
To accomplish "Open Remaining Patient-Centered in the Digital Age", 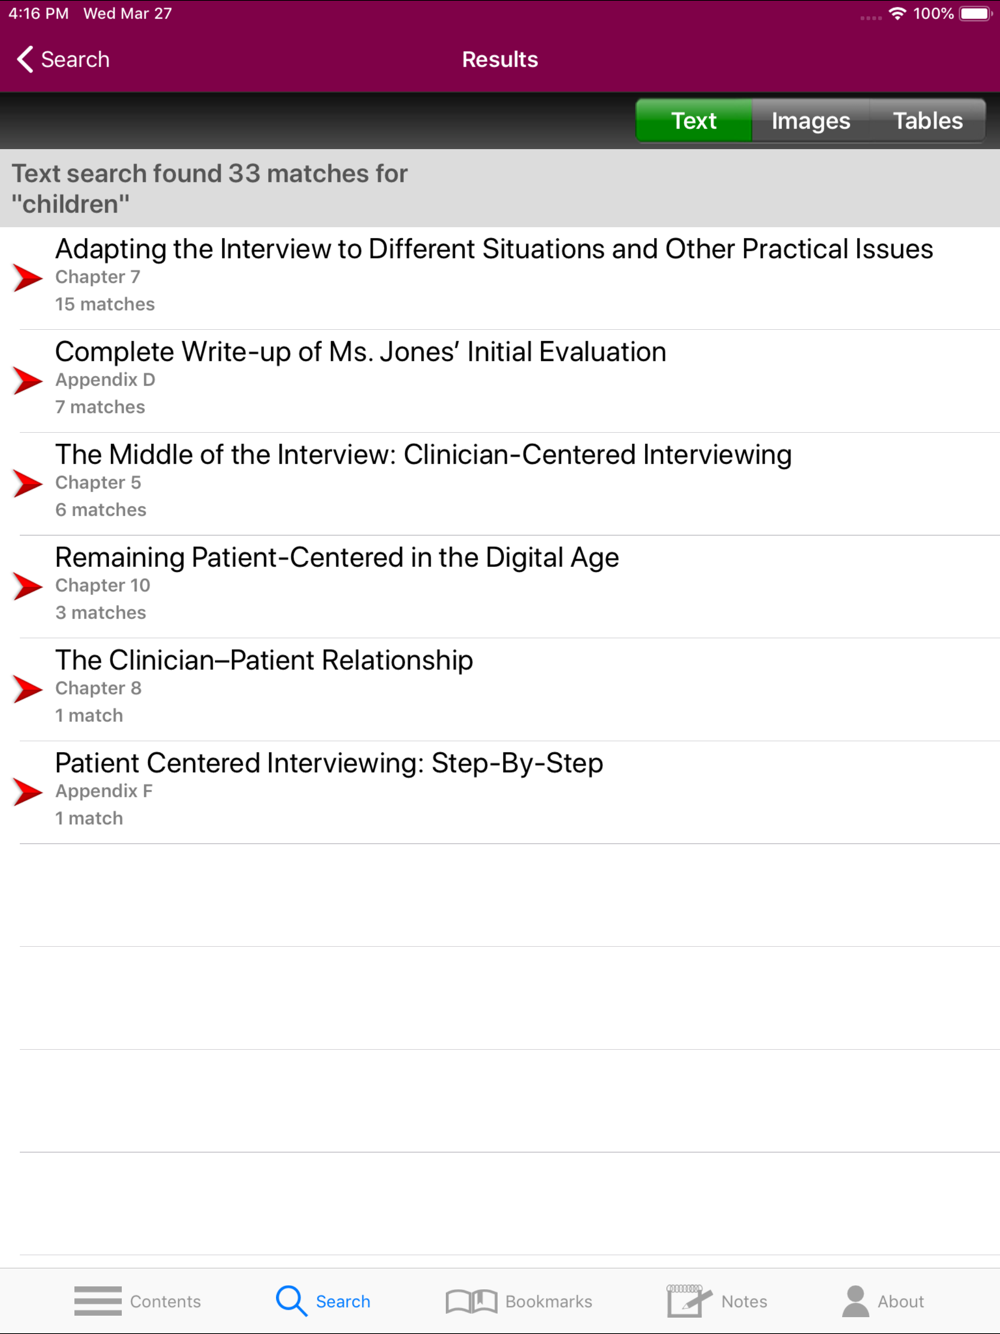I will 510,587.
